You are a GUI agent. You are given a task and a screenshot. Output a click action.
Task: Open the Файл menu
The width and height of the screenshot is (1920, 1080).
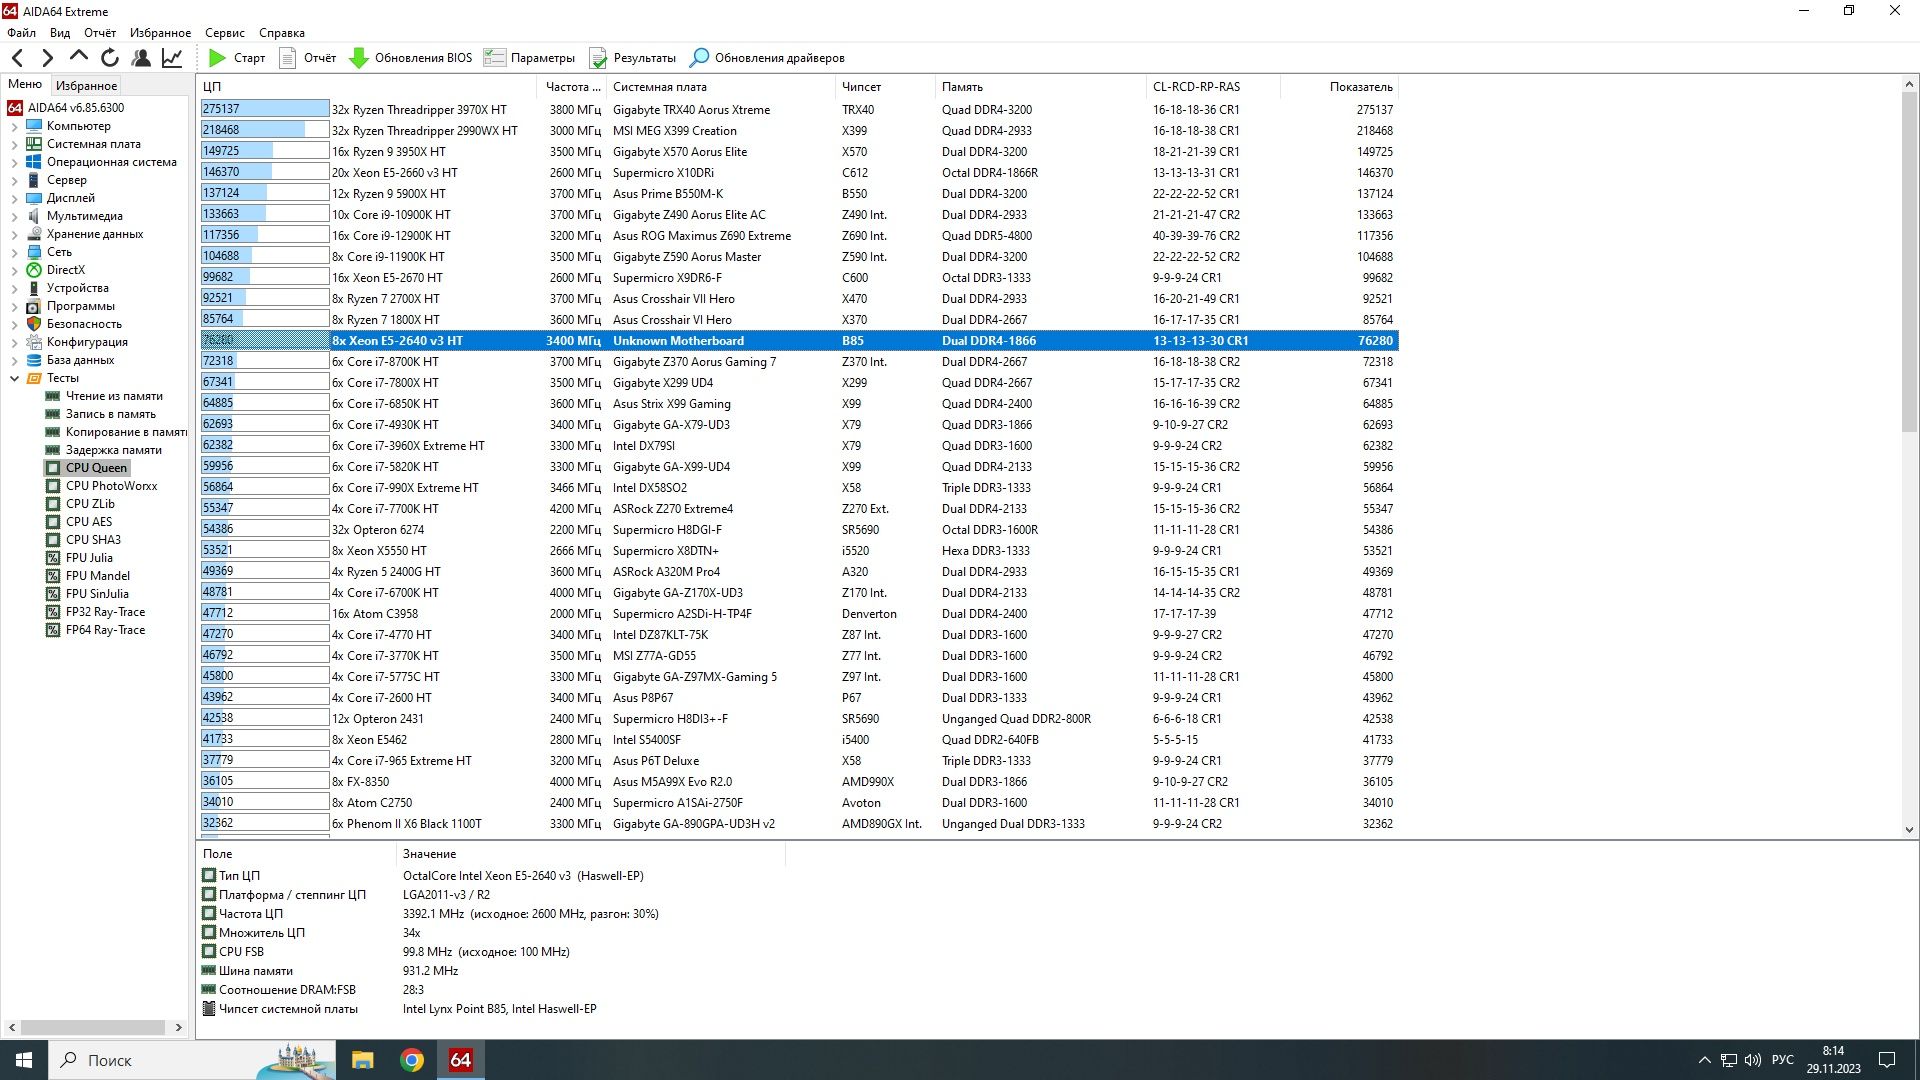(x=21, y=33)
